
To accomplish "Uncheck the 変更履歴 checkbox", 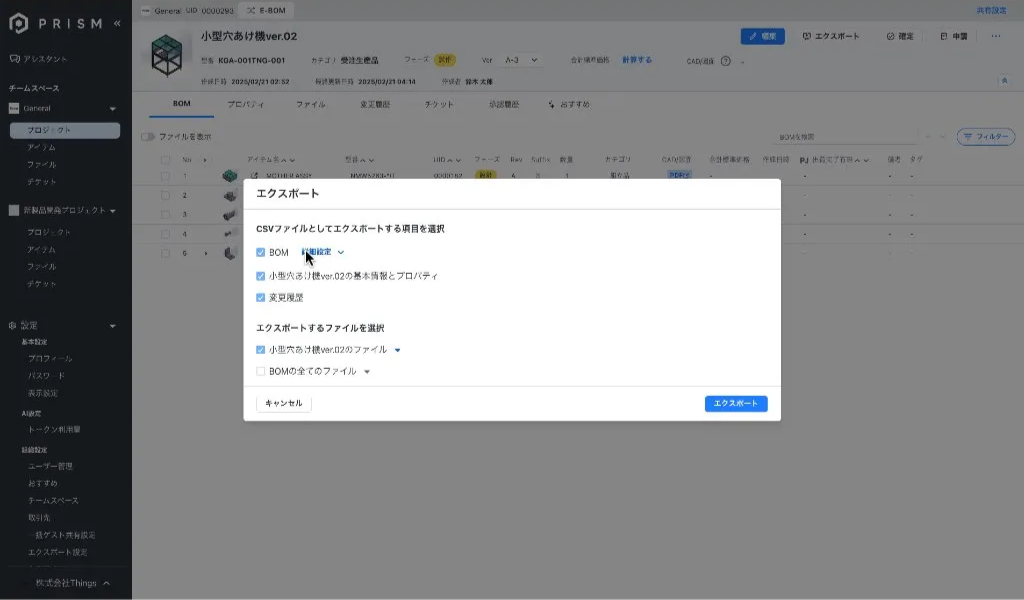I will coord(261,297).
